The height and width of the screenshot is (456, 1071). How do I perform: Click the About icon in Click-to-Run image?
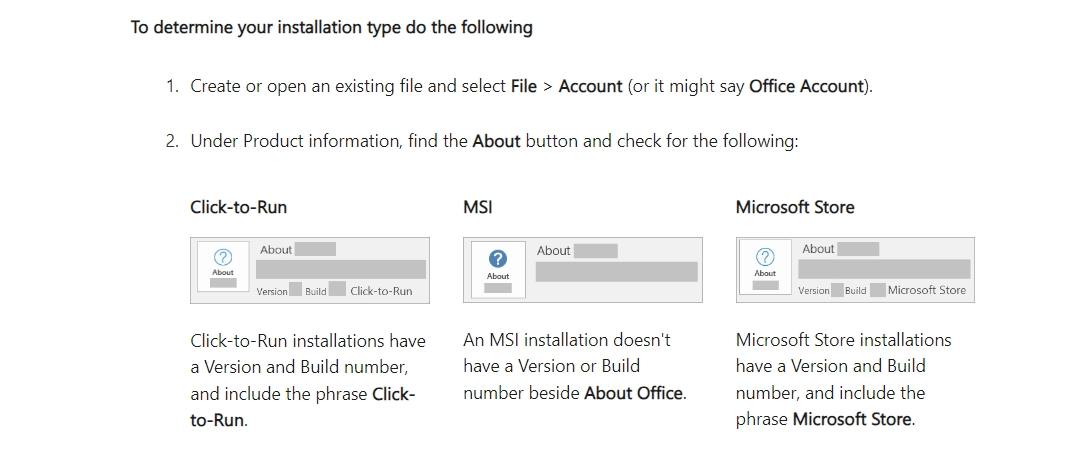223,257
